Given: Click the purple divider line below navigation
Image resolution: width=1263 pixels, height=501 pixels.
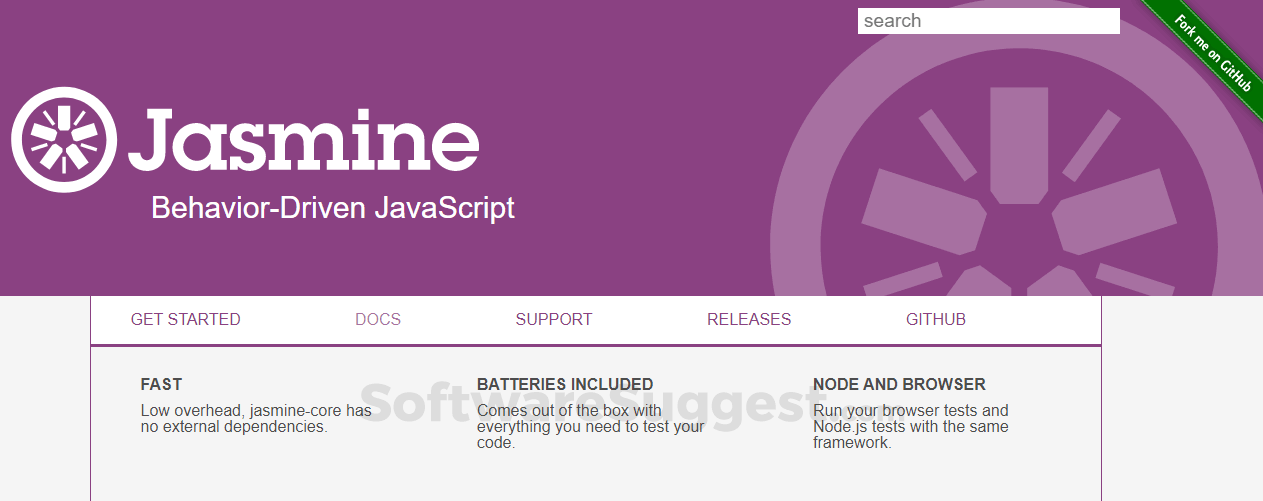Looking at the screenshot, I should tap(595, 345).
